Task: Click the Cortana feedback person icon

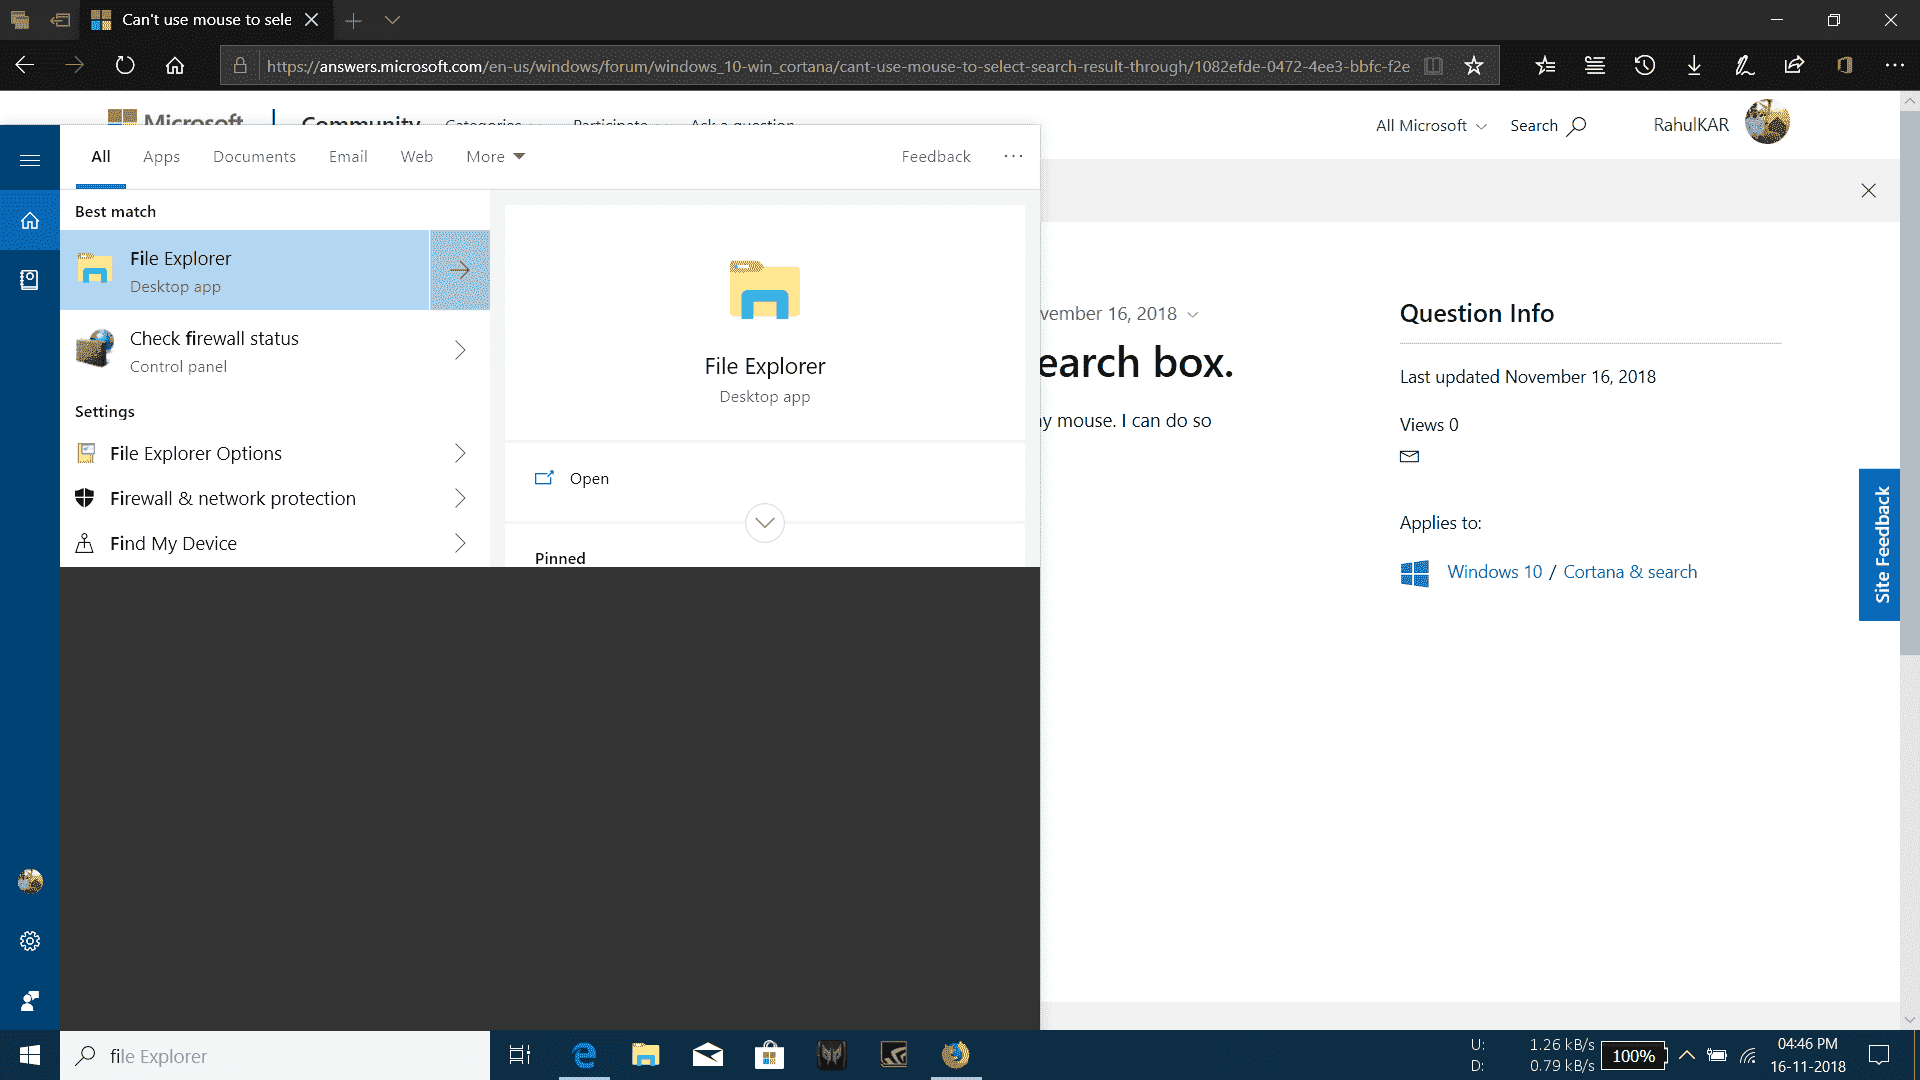Action: coord(30,1001)
